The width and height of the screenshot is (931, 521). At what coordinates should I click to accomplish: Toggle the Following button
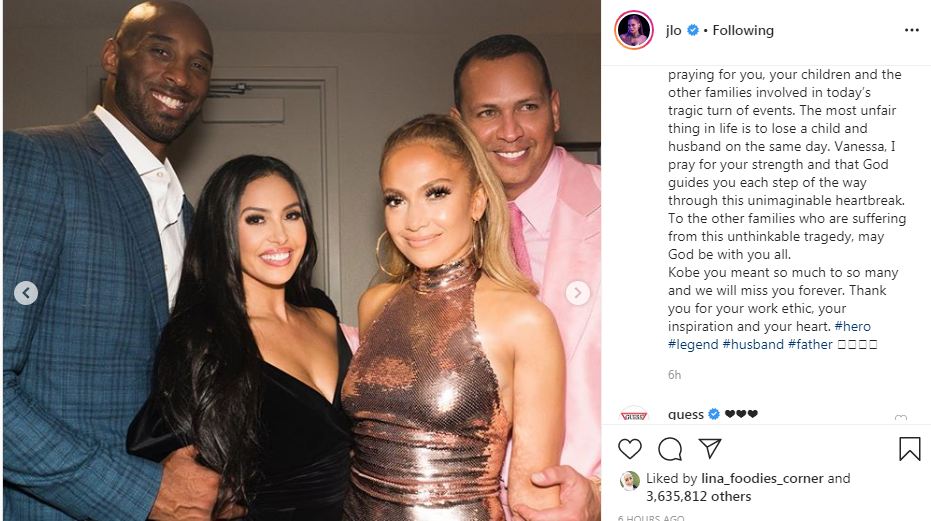pos(743,30)
